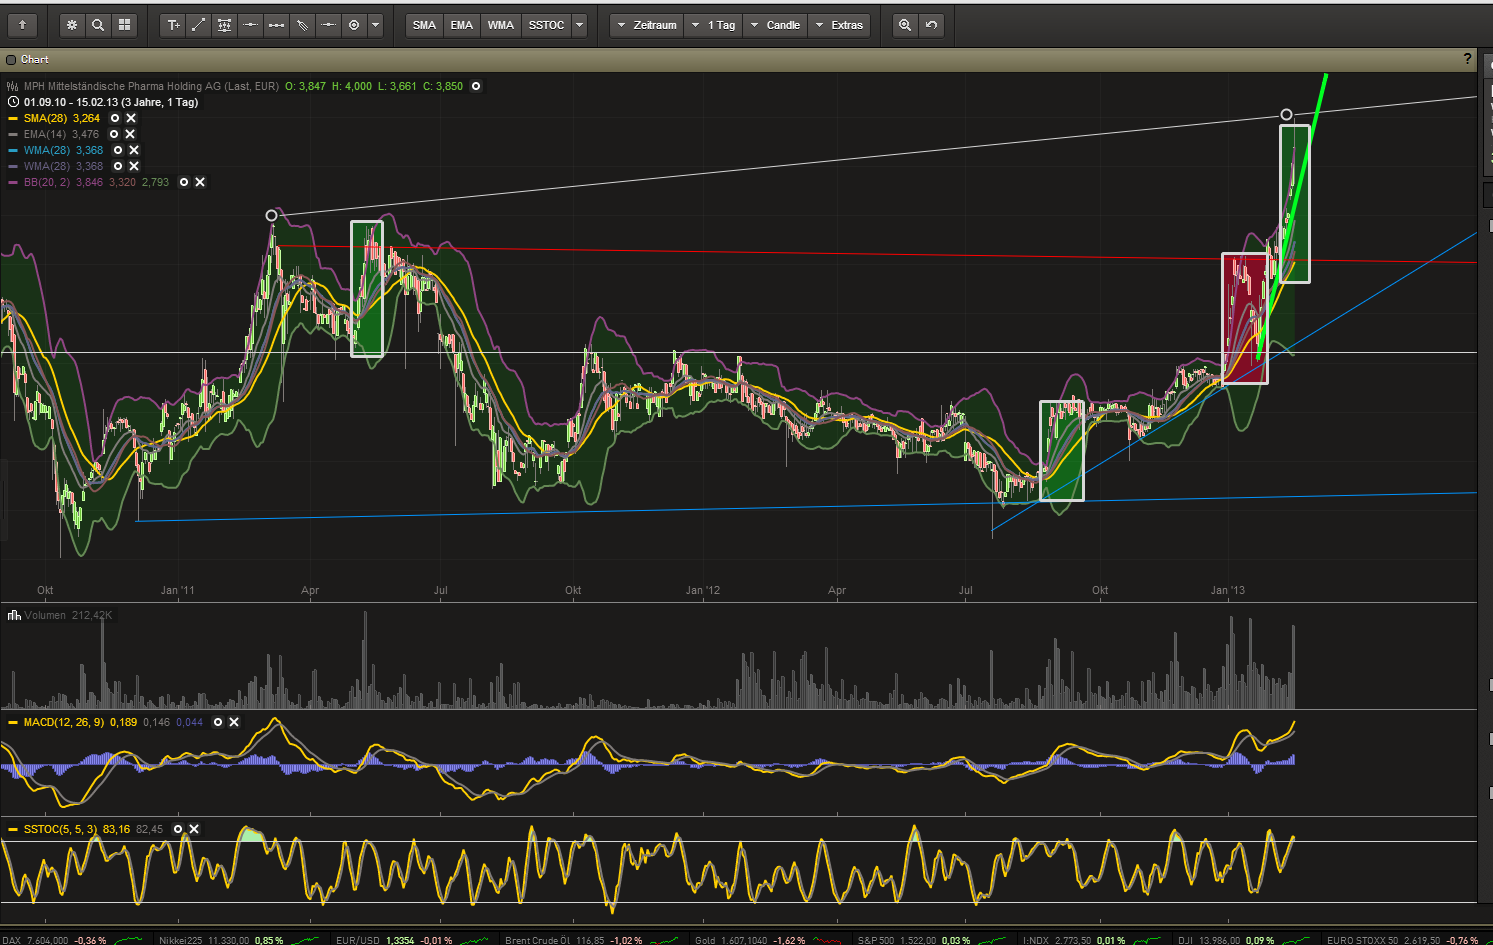Remove the SMA(28) indicator

(x=131, y=118)
